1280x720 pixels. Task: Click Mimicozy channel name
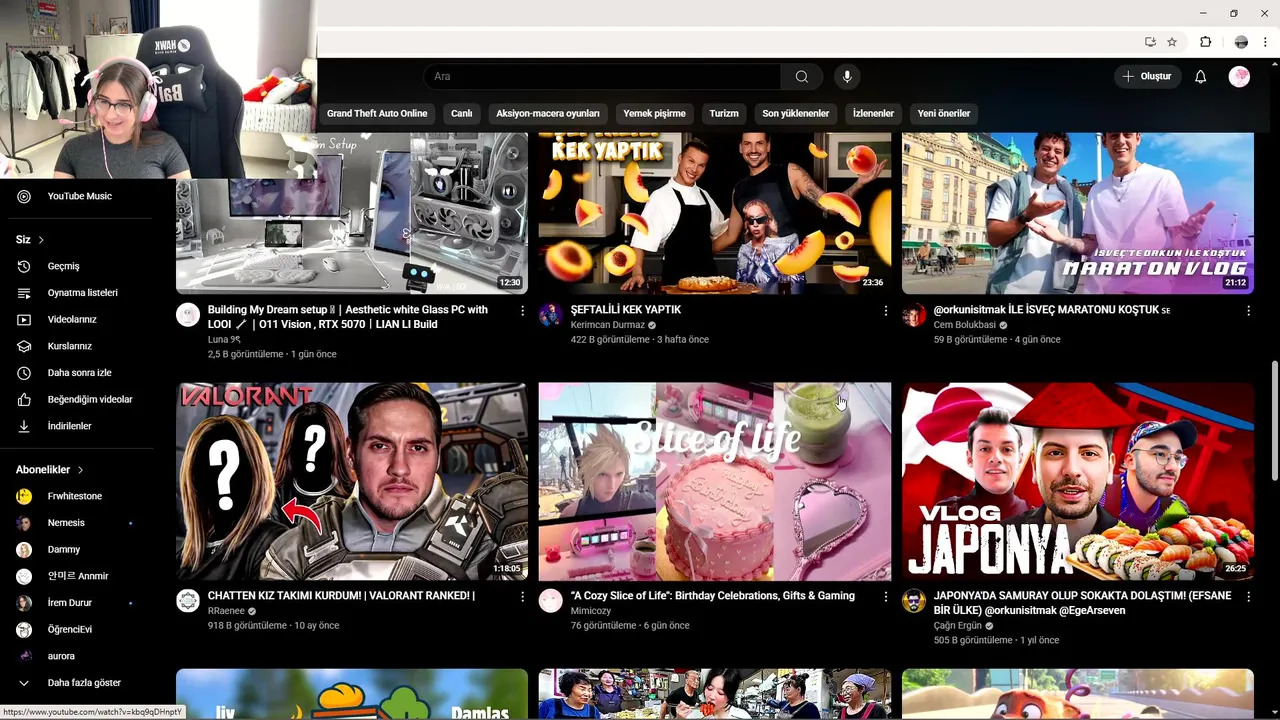click(x=591, y=611)
